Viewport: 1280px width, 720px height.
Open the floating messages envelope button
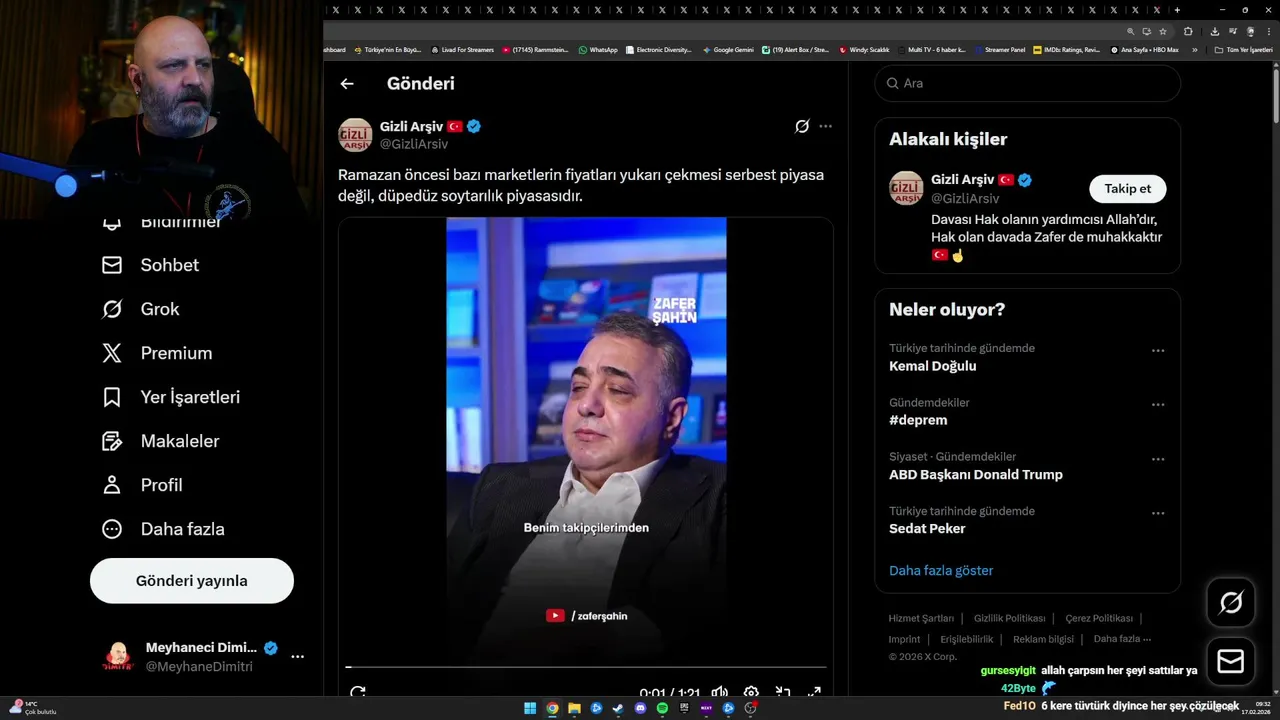click(1231, 661)
